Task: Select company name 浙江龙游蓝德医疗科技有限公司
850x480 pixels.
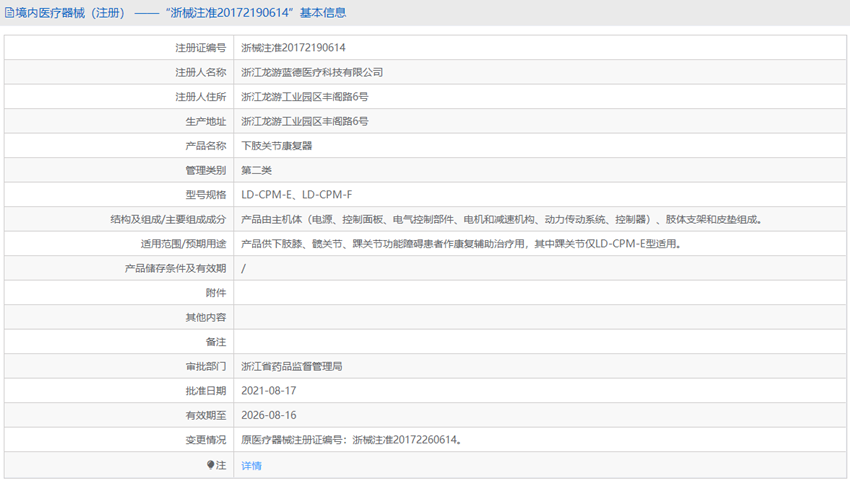Action: (x=312, y=72)
